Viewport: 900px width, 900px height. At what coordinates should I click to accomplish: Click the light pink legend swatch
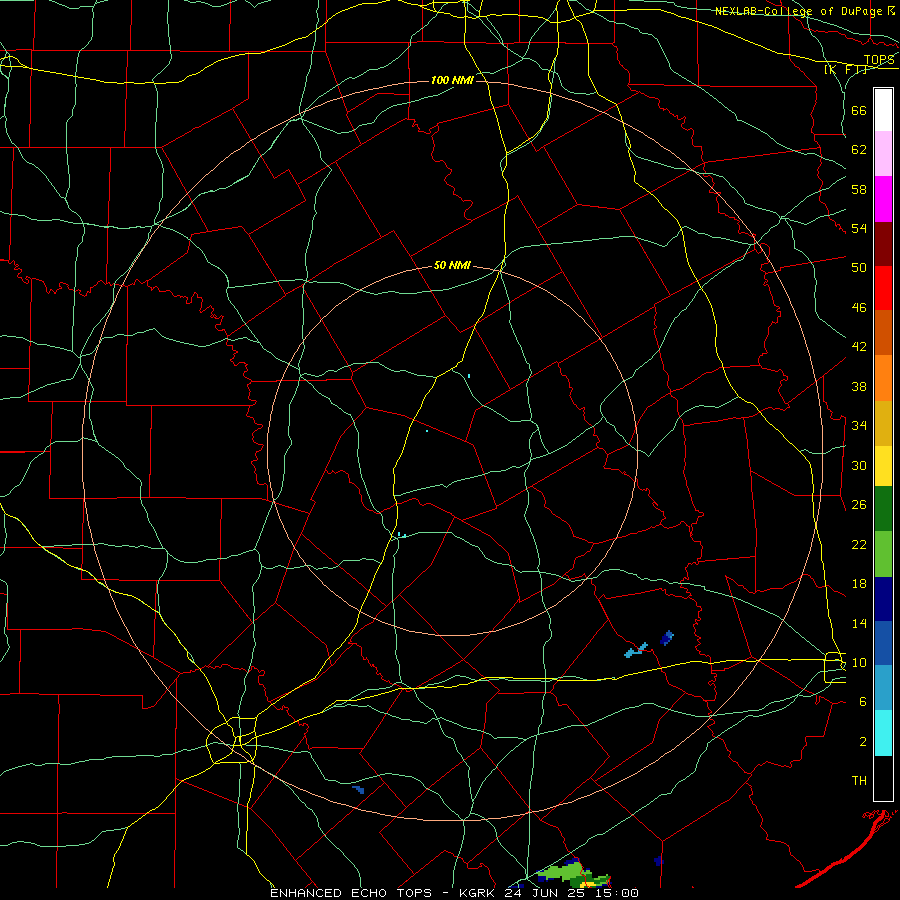pos(883,153)
